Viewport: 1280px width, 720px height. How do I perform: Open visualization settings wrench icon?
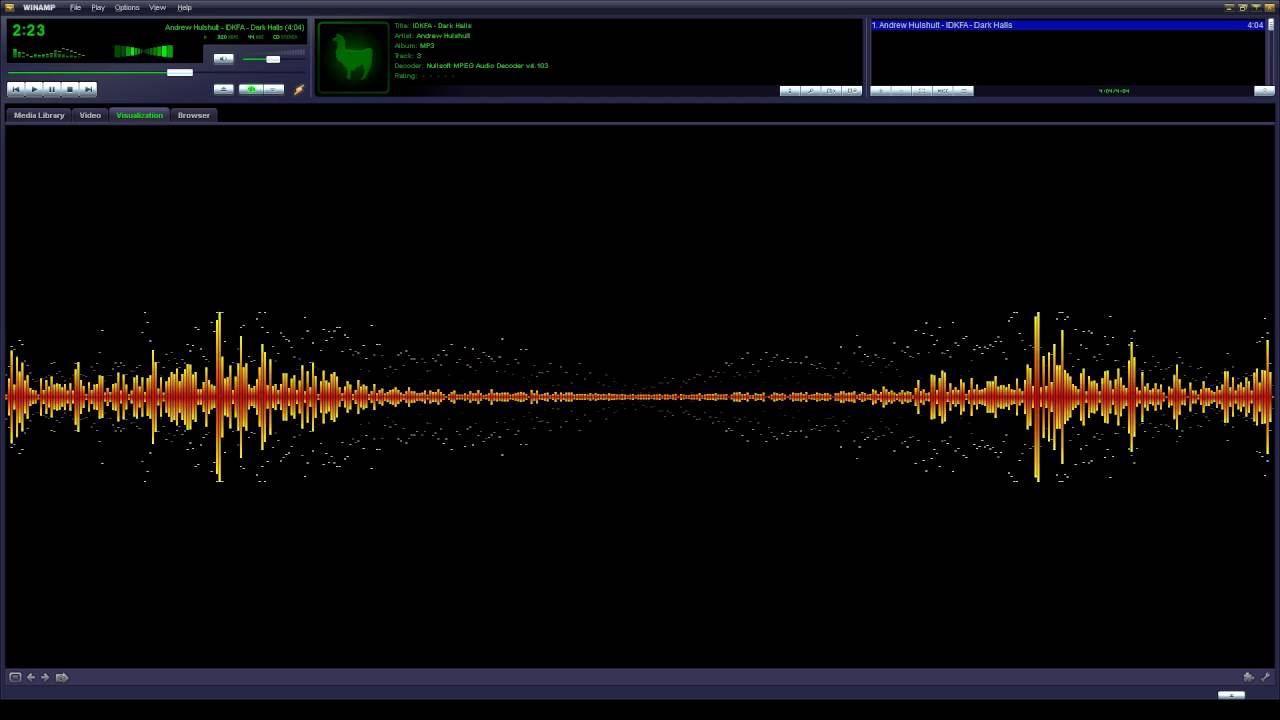tap(1265, 677)
